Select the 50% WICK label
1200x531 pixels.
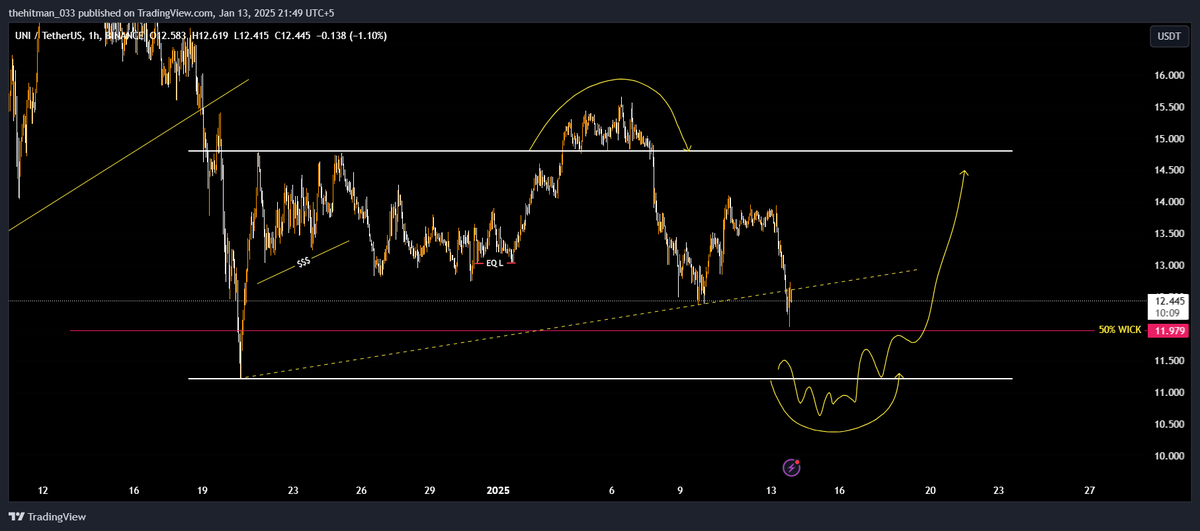coord(1118,330)
